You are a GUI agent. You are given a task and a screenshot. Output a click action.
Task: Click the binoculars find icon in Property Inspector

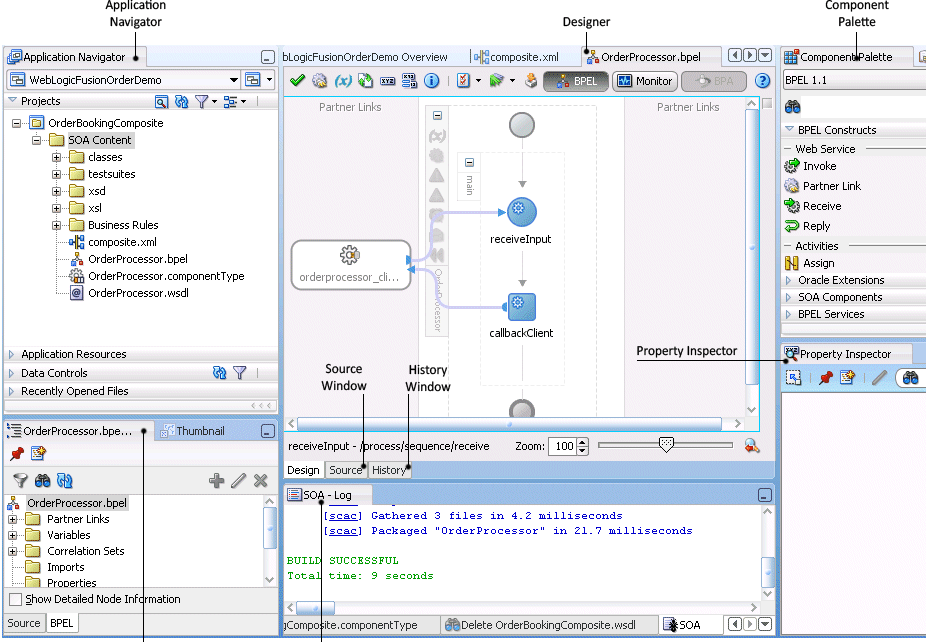coord(910,377)
